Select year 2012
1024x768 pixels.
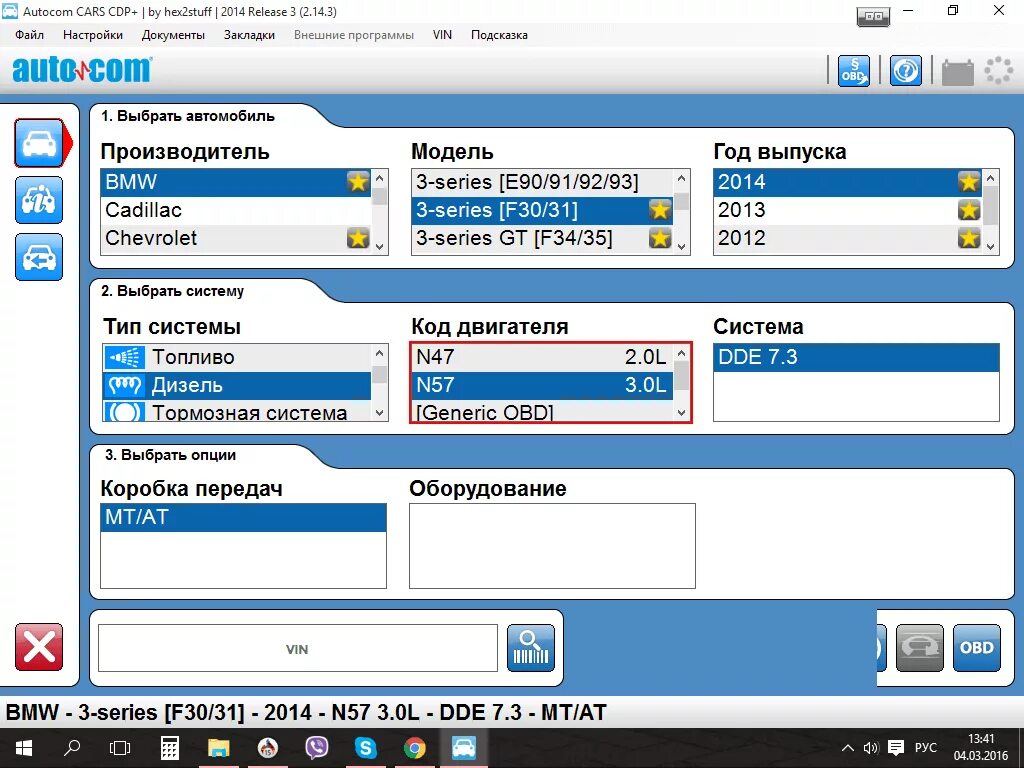pos(848,238)
